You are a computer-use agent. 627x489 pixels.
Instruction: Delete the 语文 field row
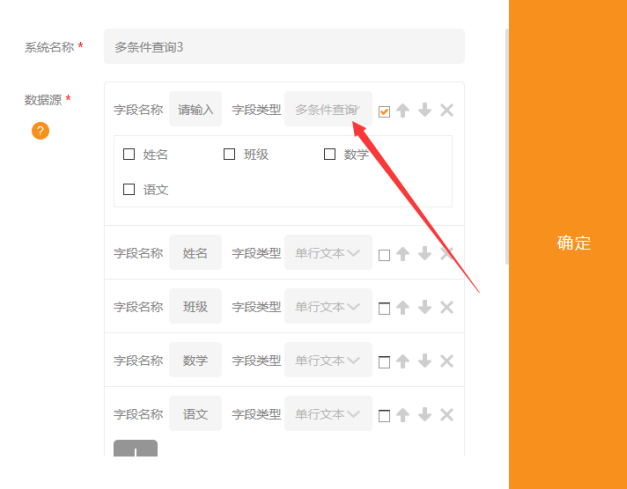pyautogui.click(x=447, y=414)
